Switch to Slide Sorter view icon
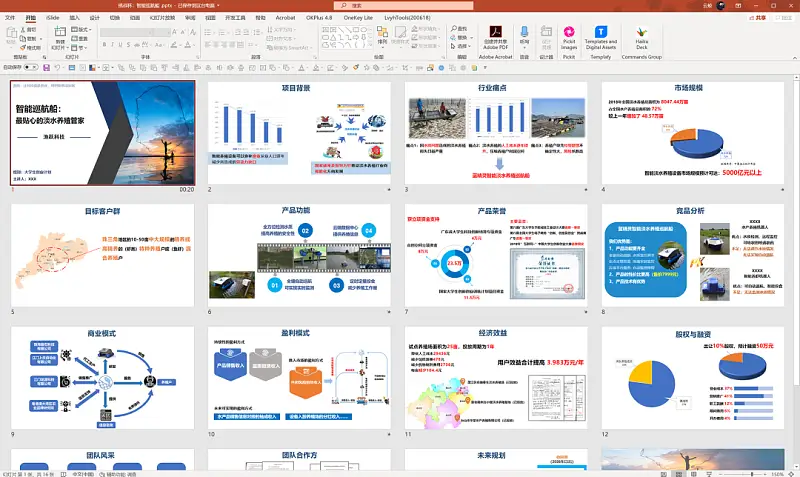 tap(679, 474)
